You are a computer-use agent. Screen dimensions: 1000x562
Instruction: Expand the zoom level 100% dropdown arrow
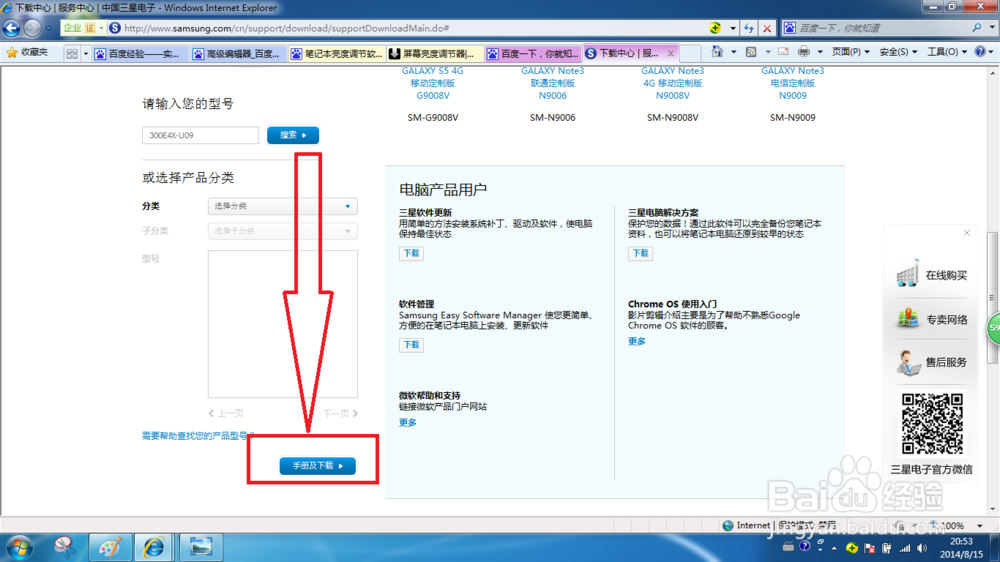pos(980,526)
